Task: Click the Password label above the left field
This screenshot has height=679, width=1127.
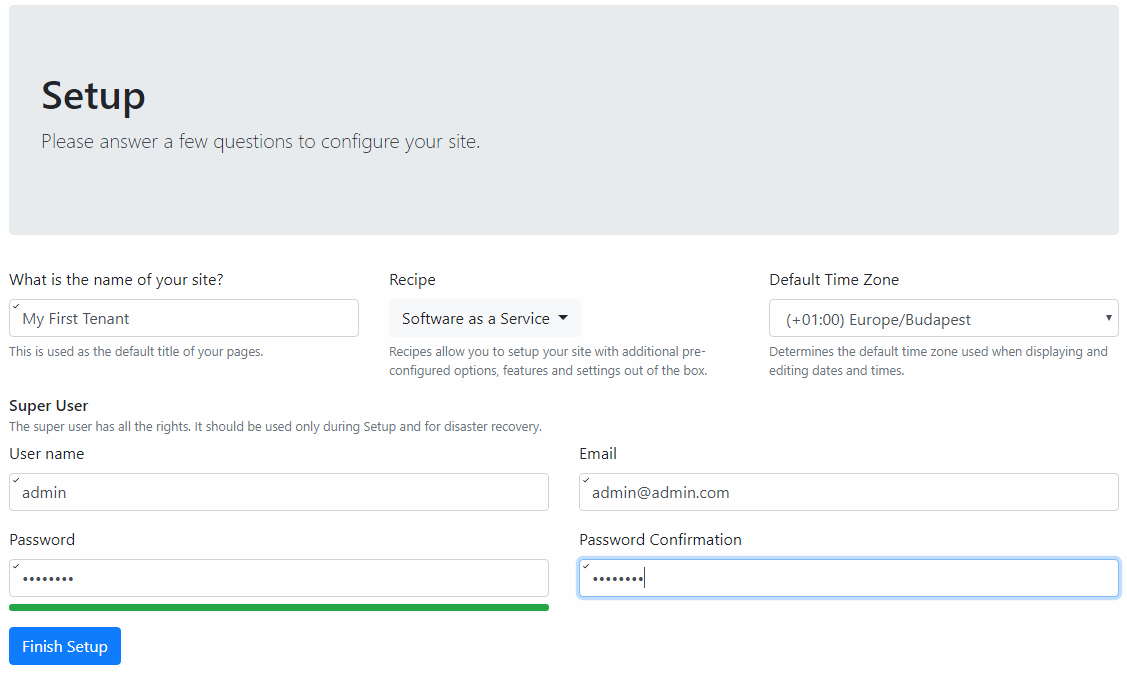Action: tap(42, 540)
